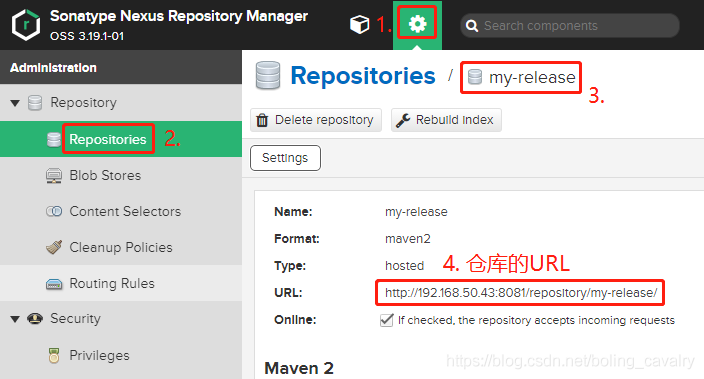Viewport: 704px width, 379px height.
Task: Collapse the Security tree section
Action: pos(15,319)
